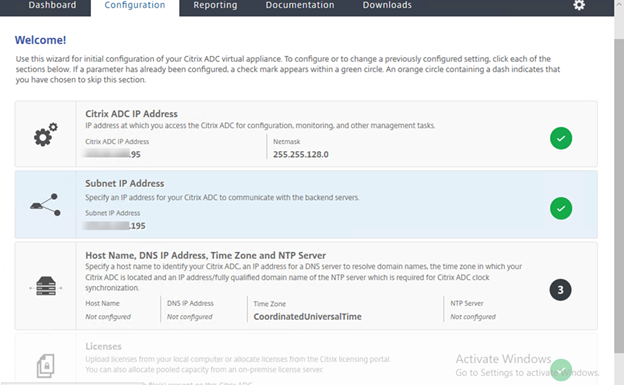Click the Licenses document lock icon

click(45, 365)
